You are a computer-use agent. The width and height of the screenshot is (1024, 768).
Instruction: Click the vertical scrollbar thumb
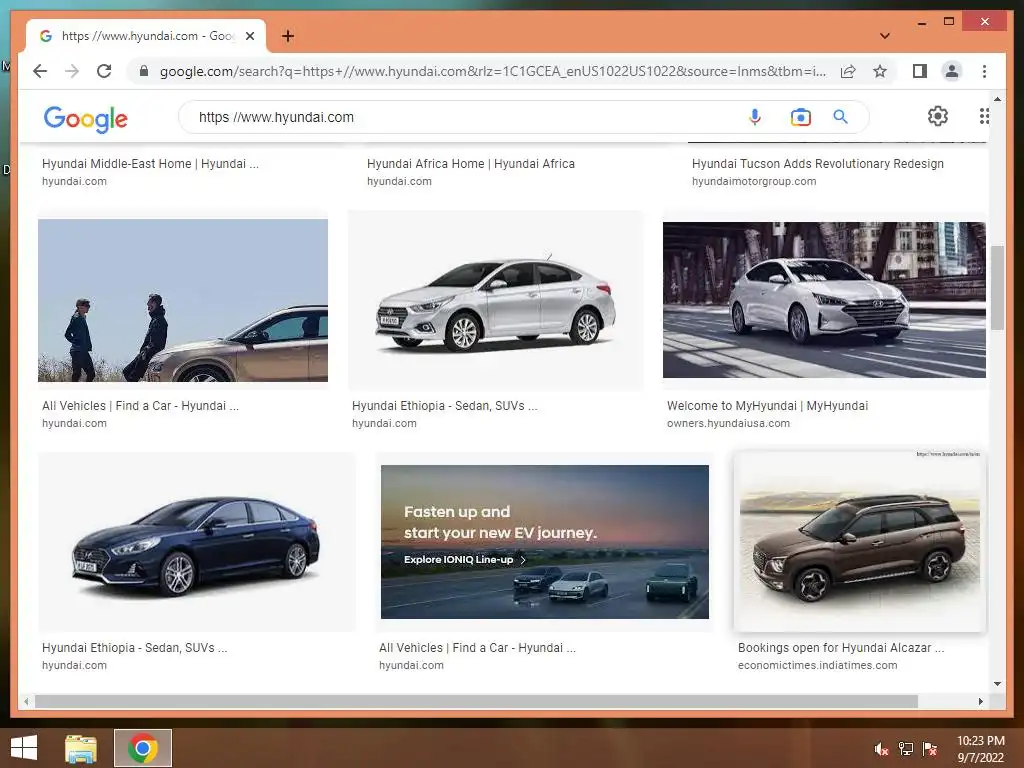point(997,287)
